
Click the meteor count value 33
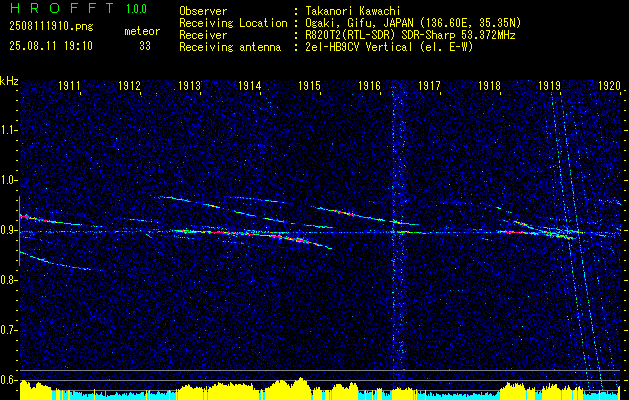pos(145,46)
